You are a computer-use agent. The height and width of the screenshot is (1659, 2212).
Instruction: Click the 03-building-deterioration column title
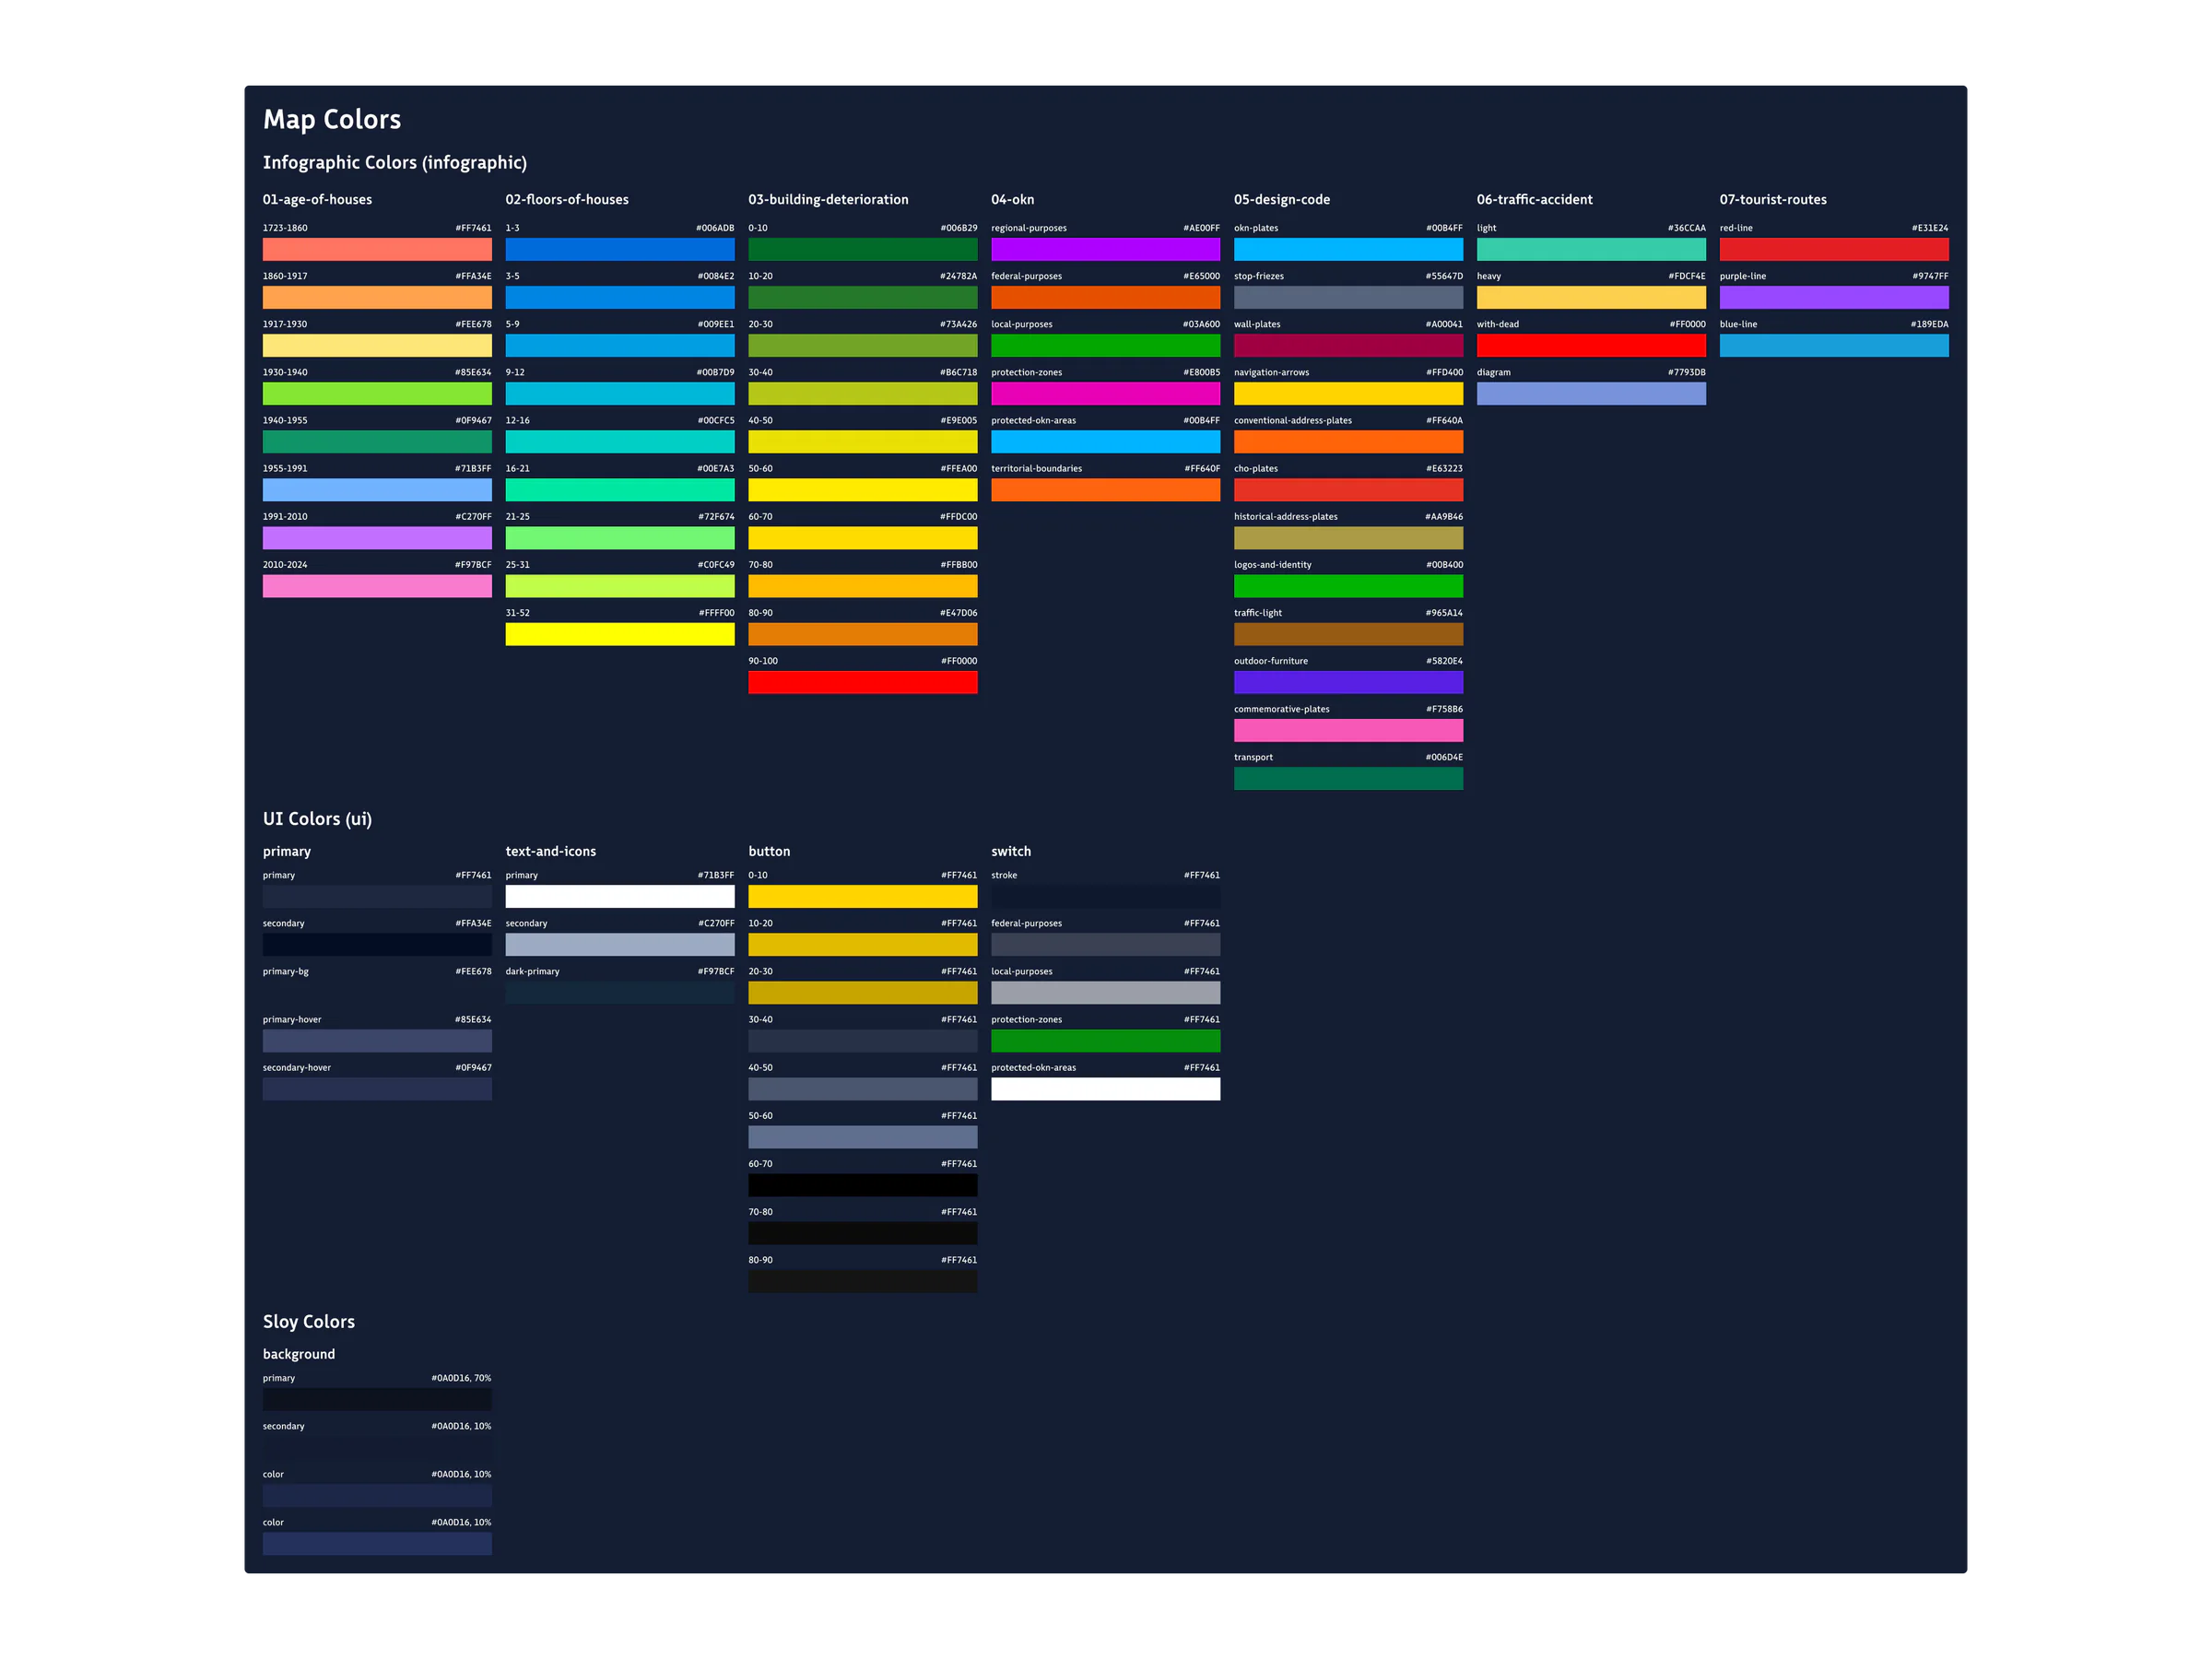[x=829, y=199]
